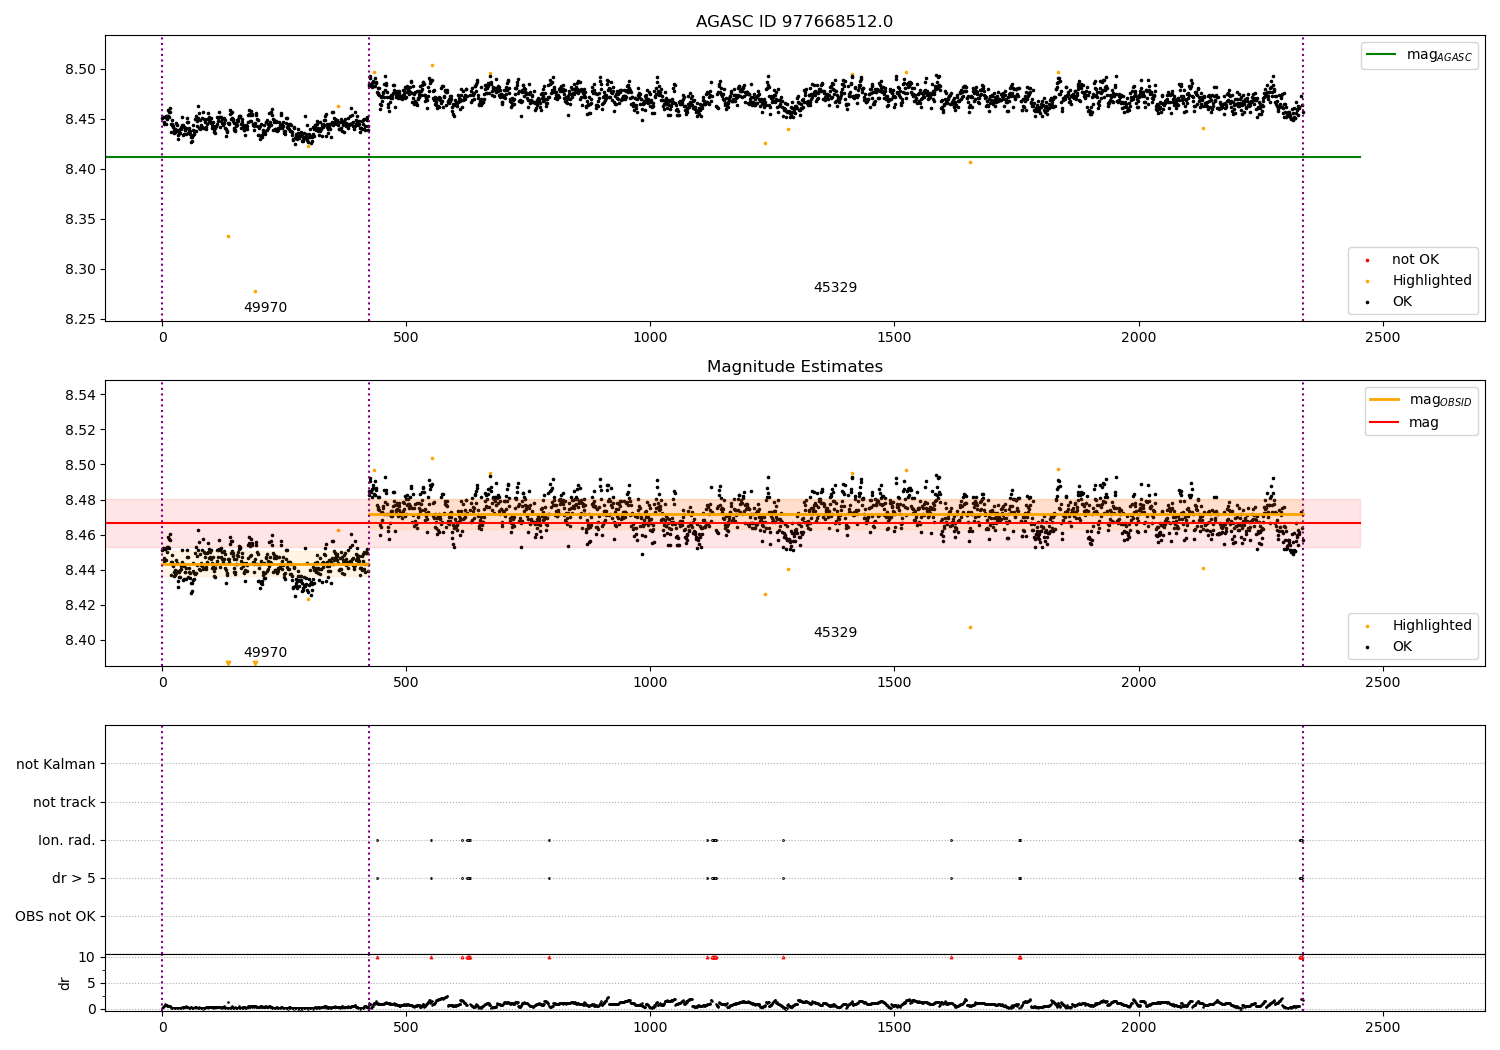Click the highlighted point near 8.41 at x≈1650 in middle panel
Viewport: 1500px width, 1050px height.
970,627
